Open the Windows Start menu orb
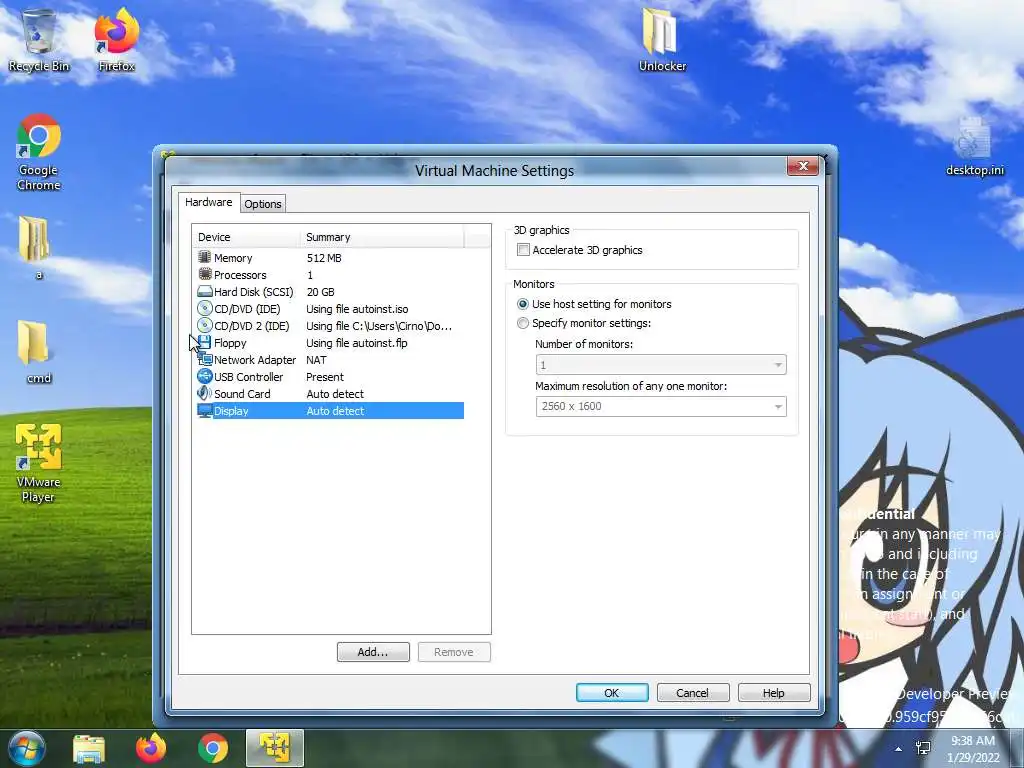Screen dimensions: 1024x768 (26, 748)
